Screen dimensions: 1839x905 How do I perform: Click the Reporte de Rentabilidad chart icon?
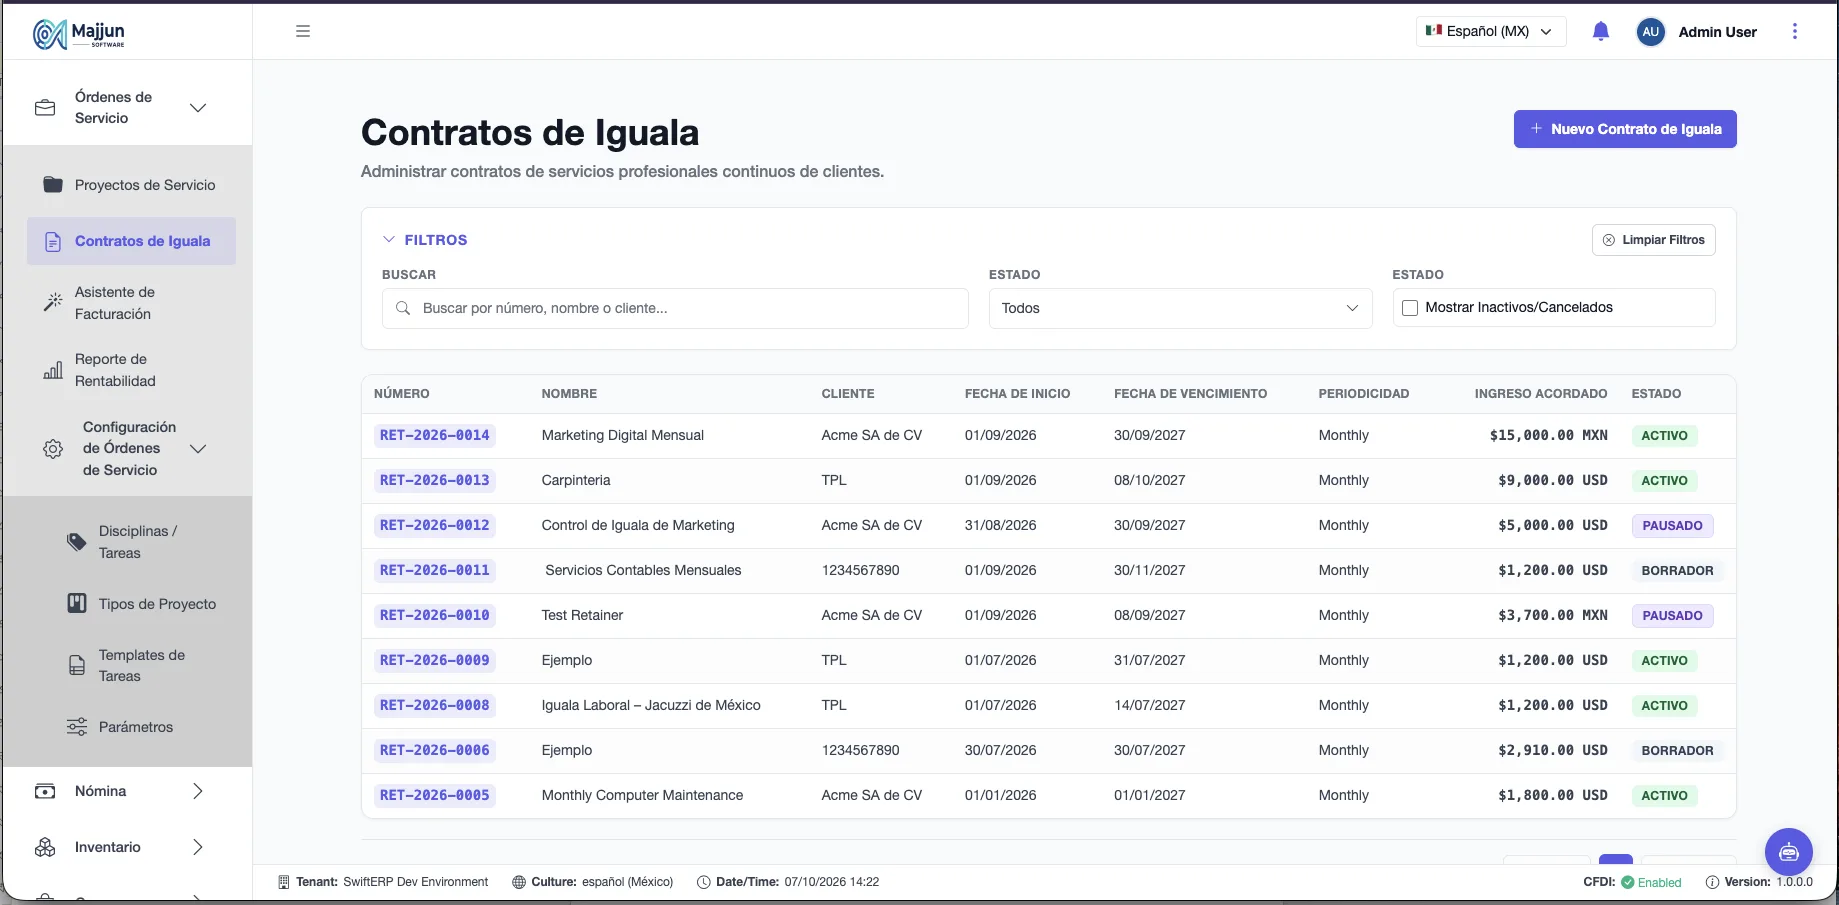(x=53, y=370)
